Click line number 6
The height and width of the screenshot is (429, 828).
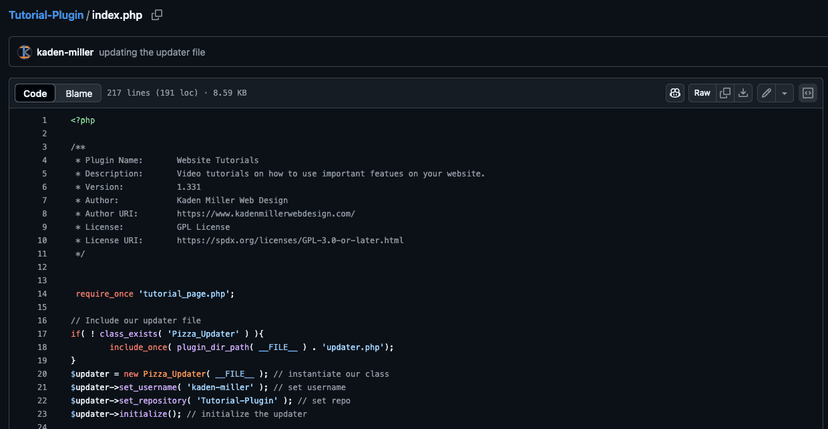pyautogui.click(x=44, y=187)
